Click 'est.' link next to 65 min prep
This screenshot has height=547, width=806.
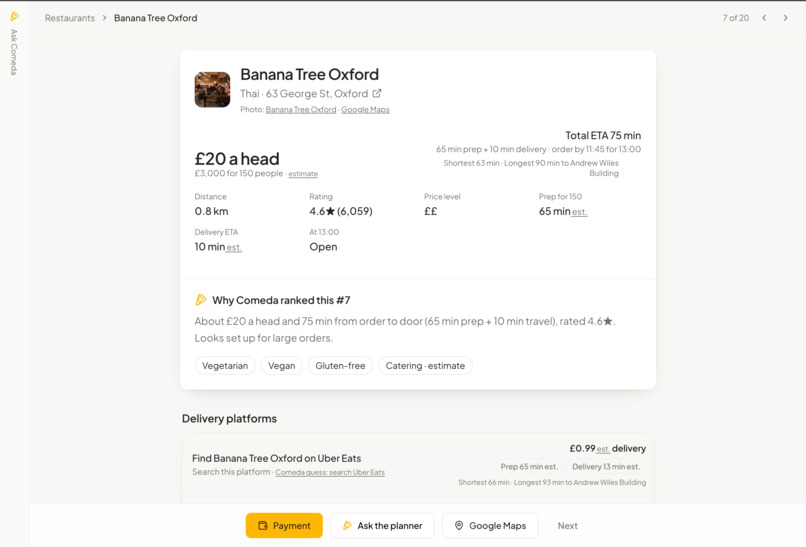coord(579,212)
